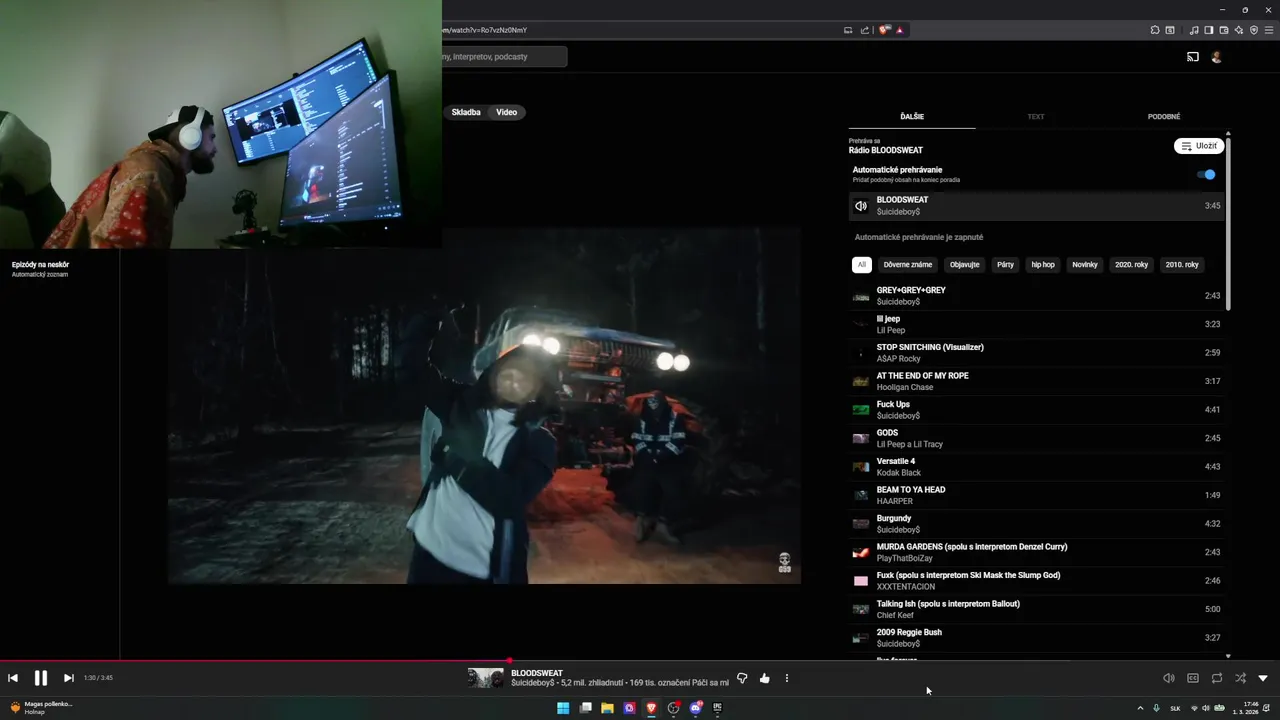Image resolution: width=1280 pixels, height=720 pixels.
Task: Open Discord from the taskbar
Action: coord(696,708)
